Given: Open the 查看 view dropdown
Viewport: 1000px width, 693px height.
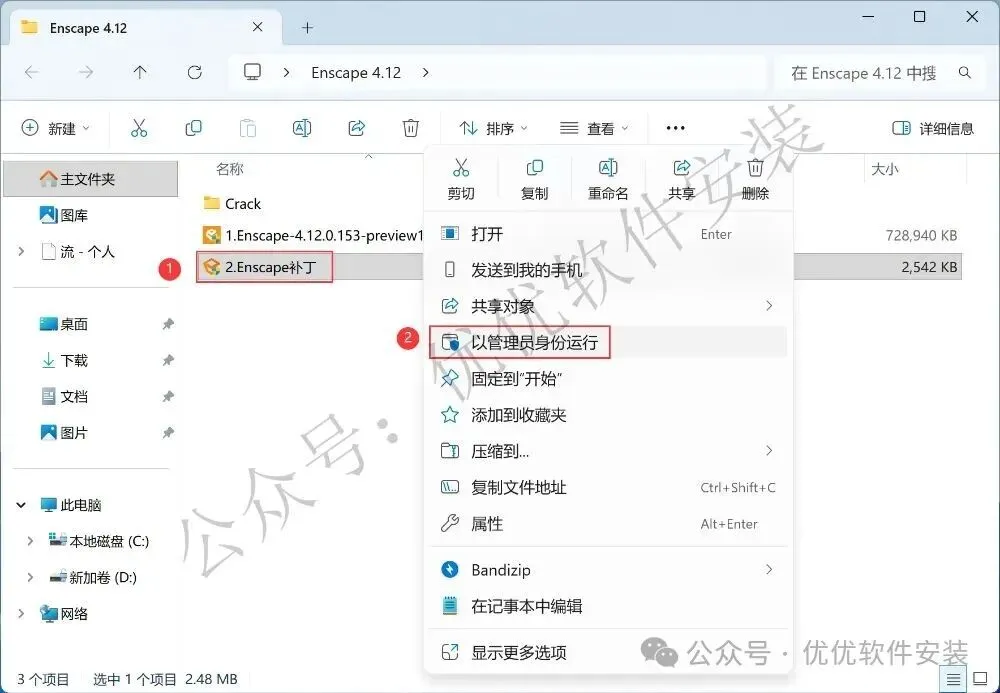Looking at the screenshot, I should pyautogui.click(x=594, y=128).
